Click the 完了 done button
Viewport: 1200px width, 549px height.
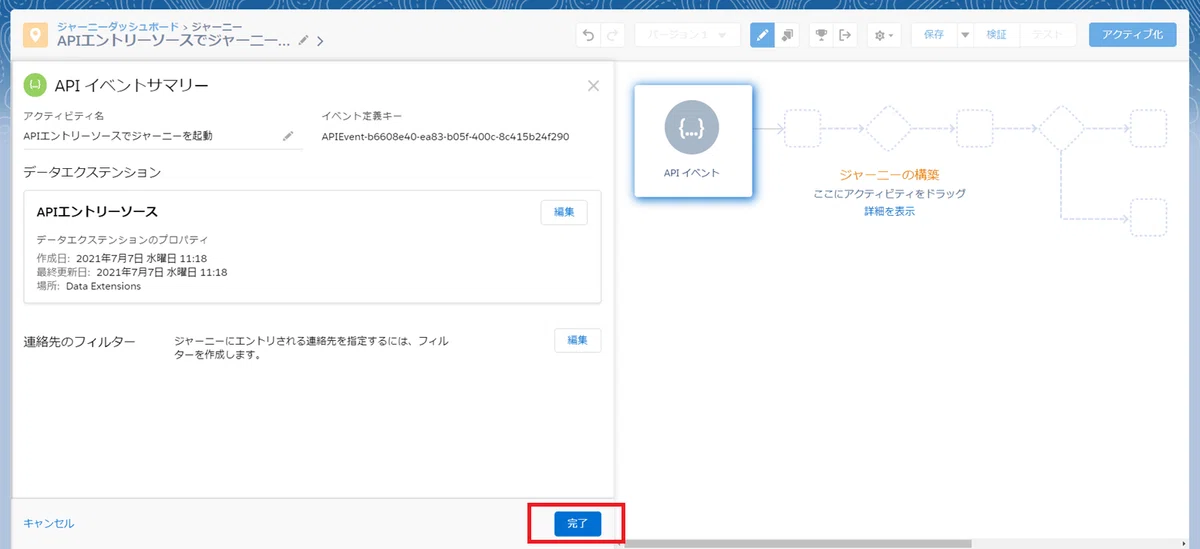coord(578,523)
